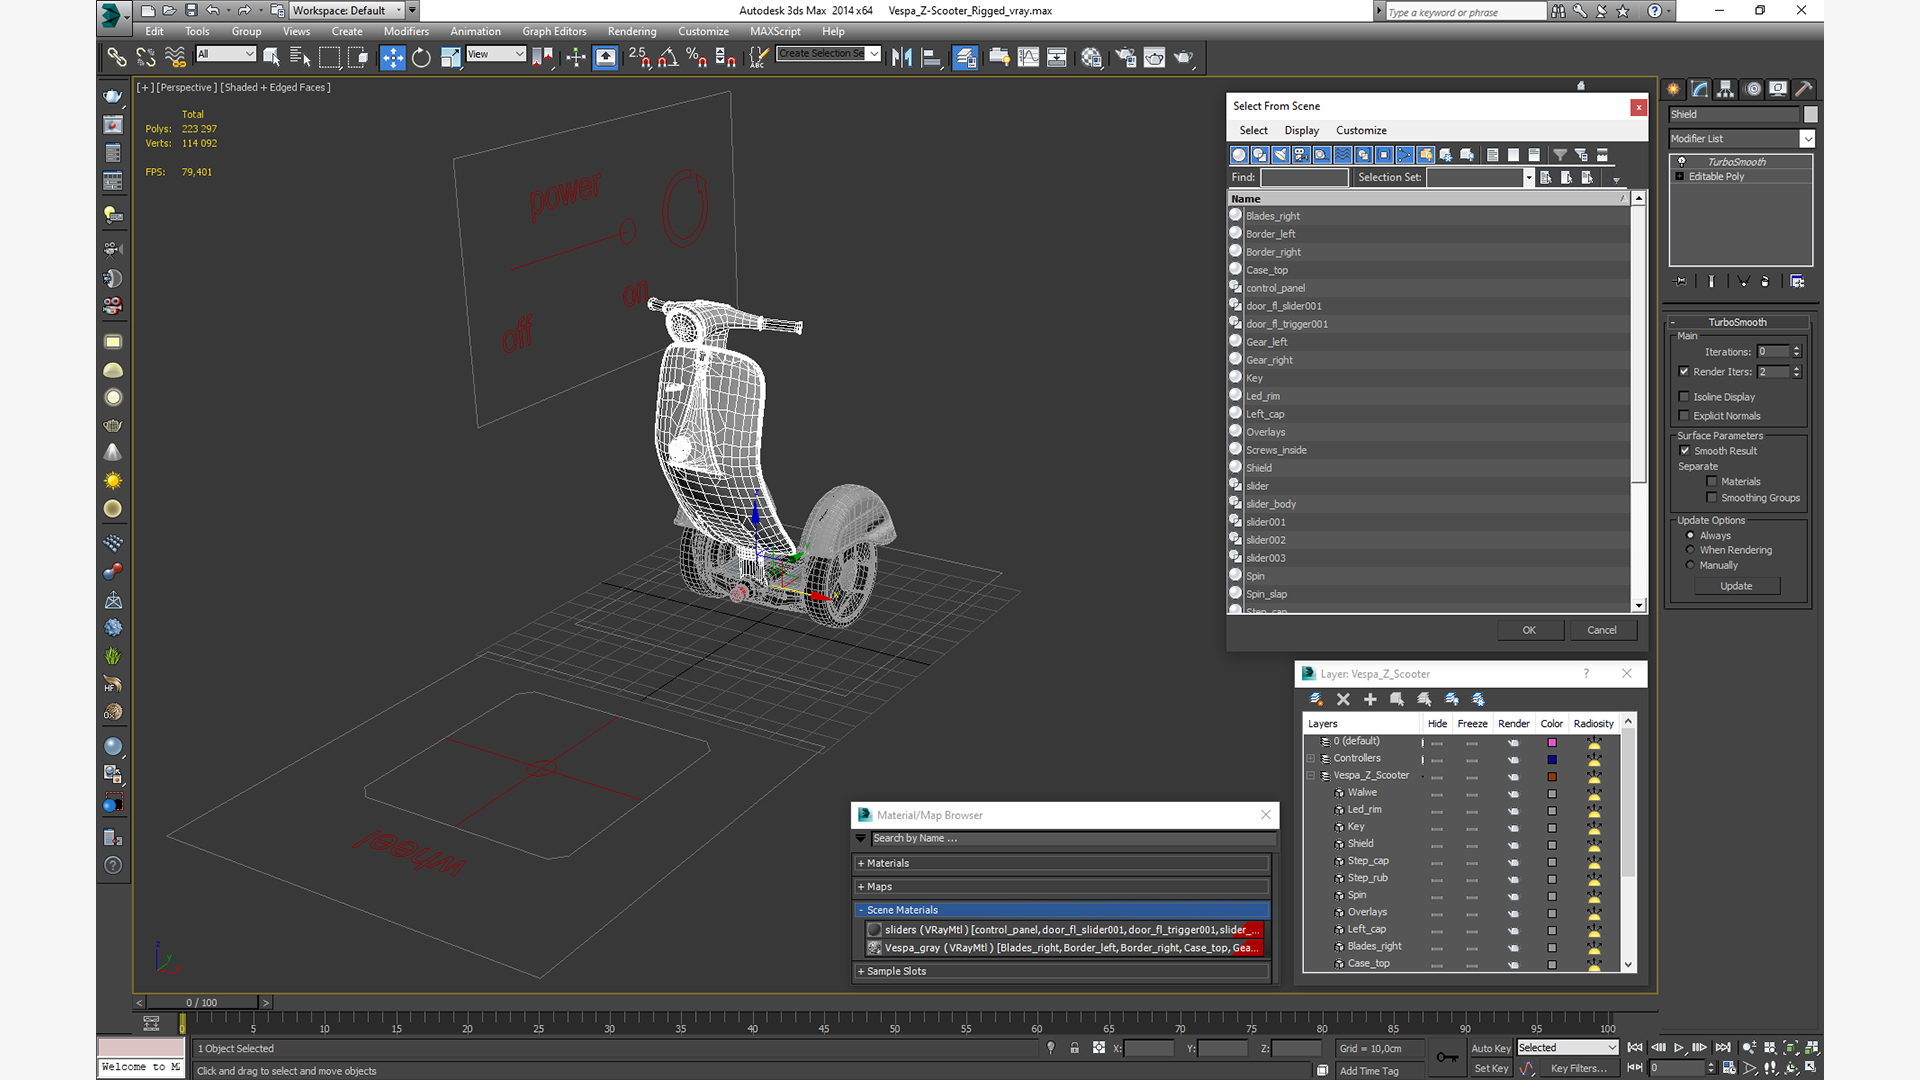Open the Material Editor sphere icon
Viewport: 1920px width, 1080px height.
pos(1091,57)
